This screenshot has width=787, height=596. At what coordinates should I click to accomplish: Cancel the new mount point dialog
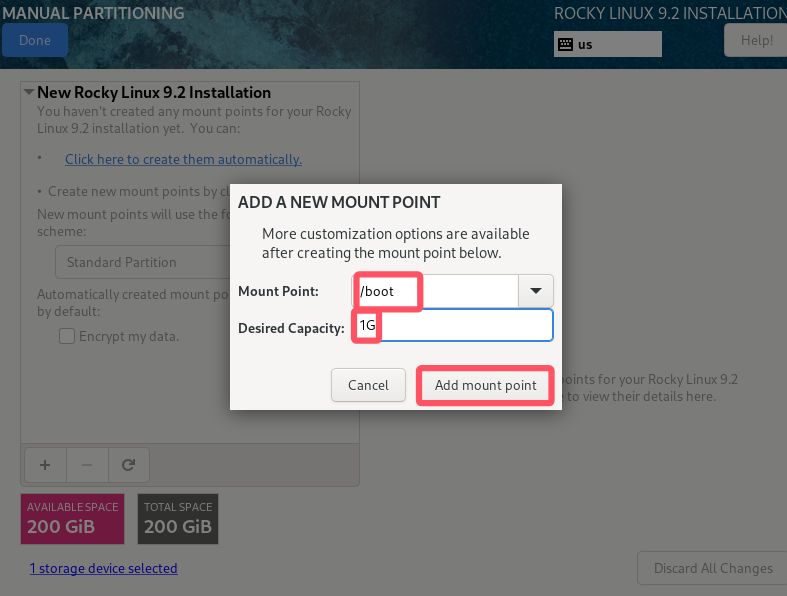[368, 385]
